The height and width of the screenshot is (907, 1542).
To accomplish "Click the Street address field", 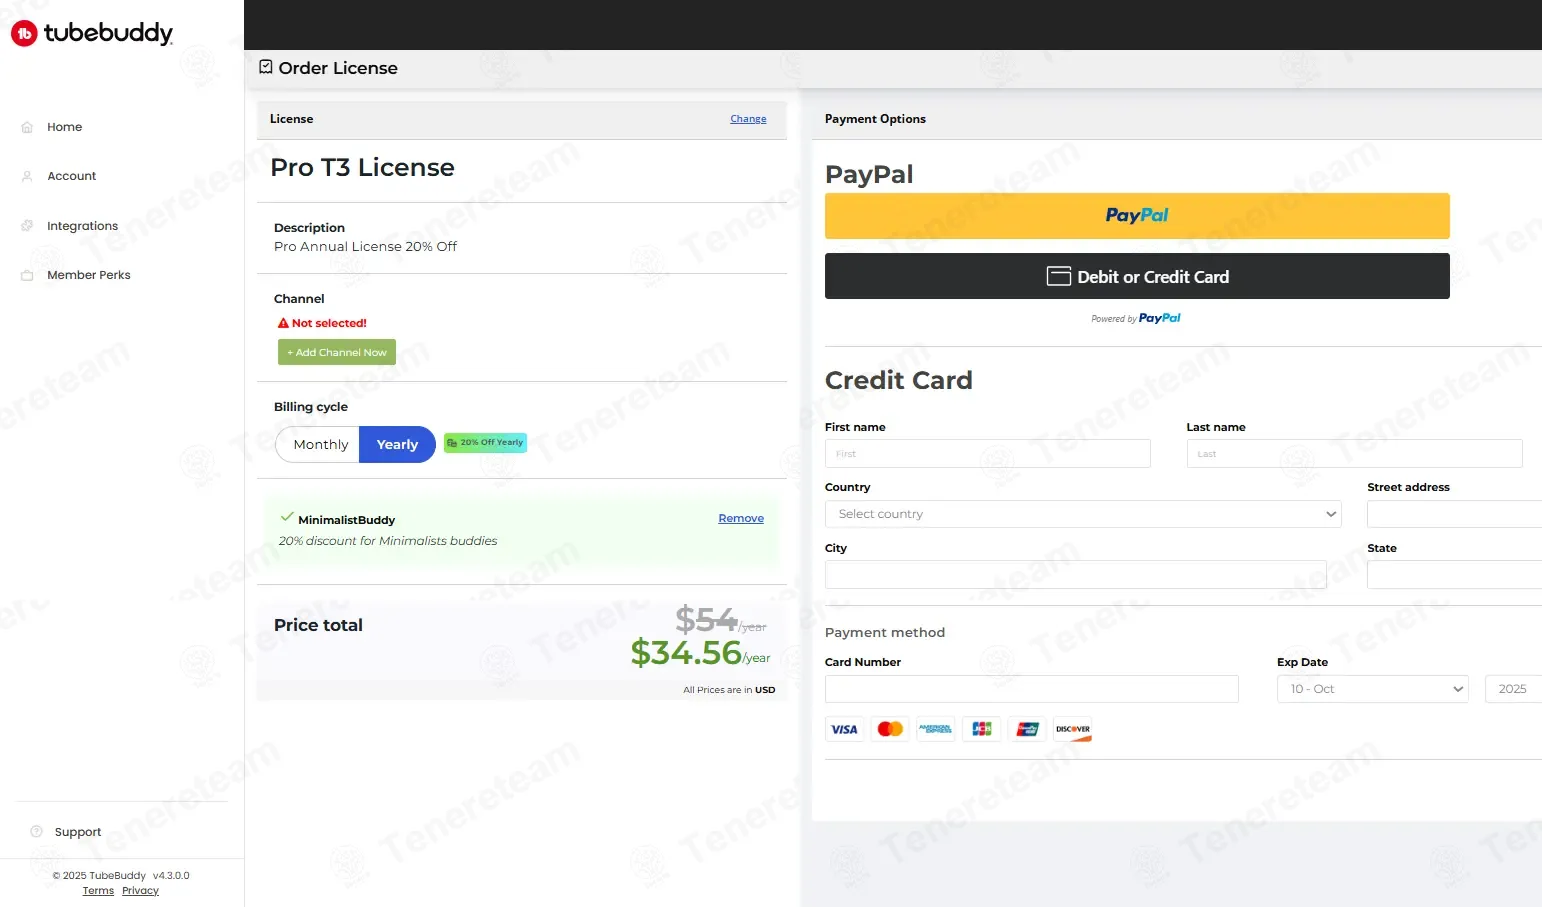I will pos(1455,514).
